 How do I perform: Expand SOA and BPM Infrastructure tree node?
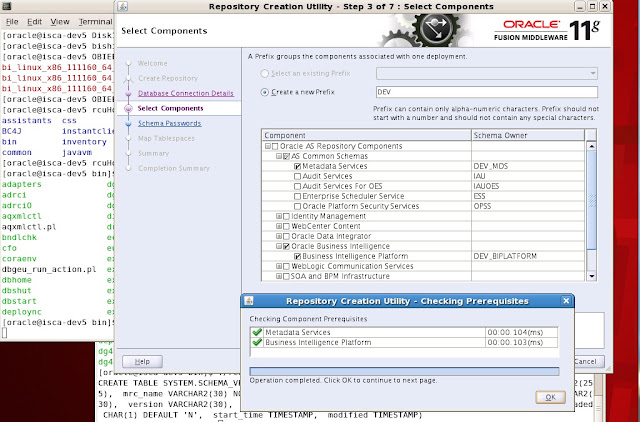click(x=279, y=276)
